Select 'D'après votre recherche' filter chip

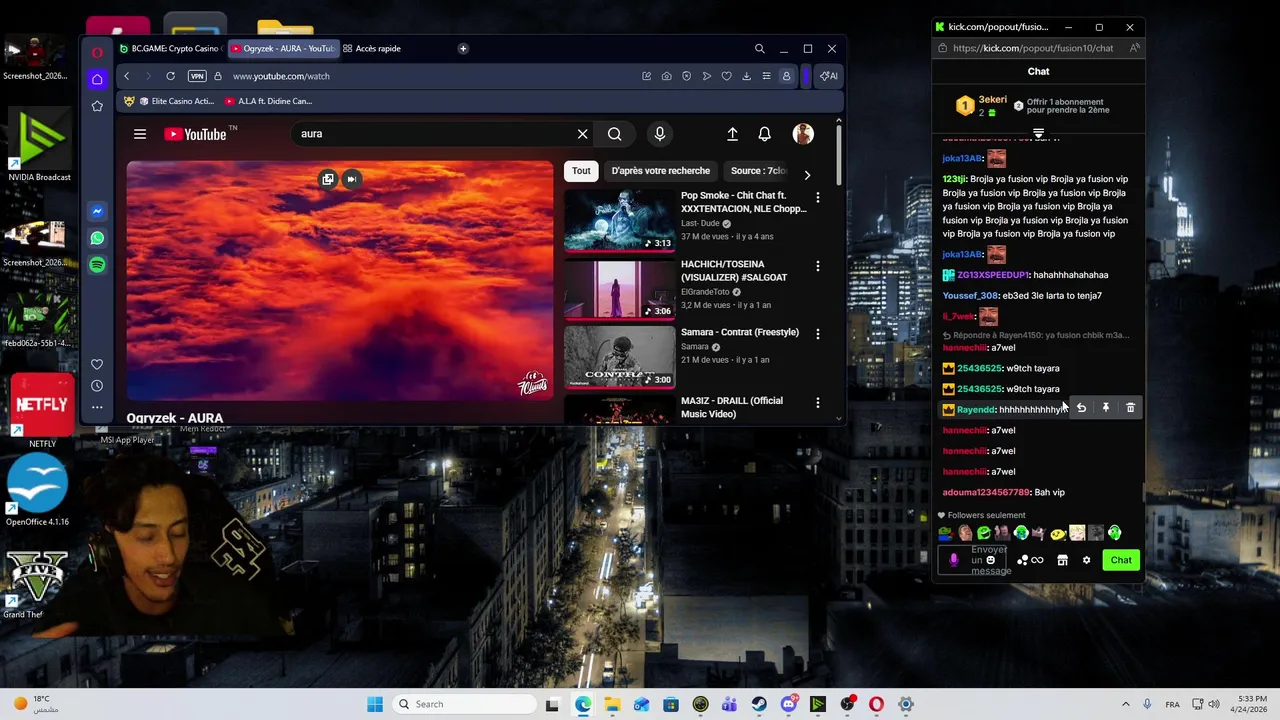[x=660, y=171]
